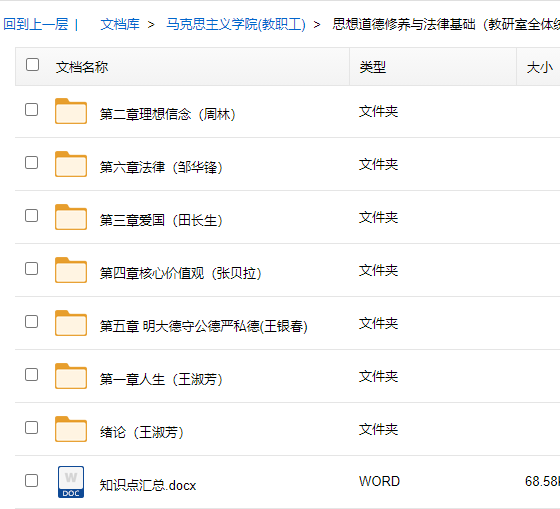Open the 第六章法律 folder icon
560x509 pixels.
[71, 164]
